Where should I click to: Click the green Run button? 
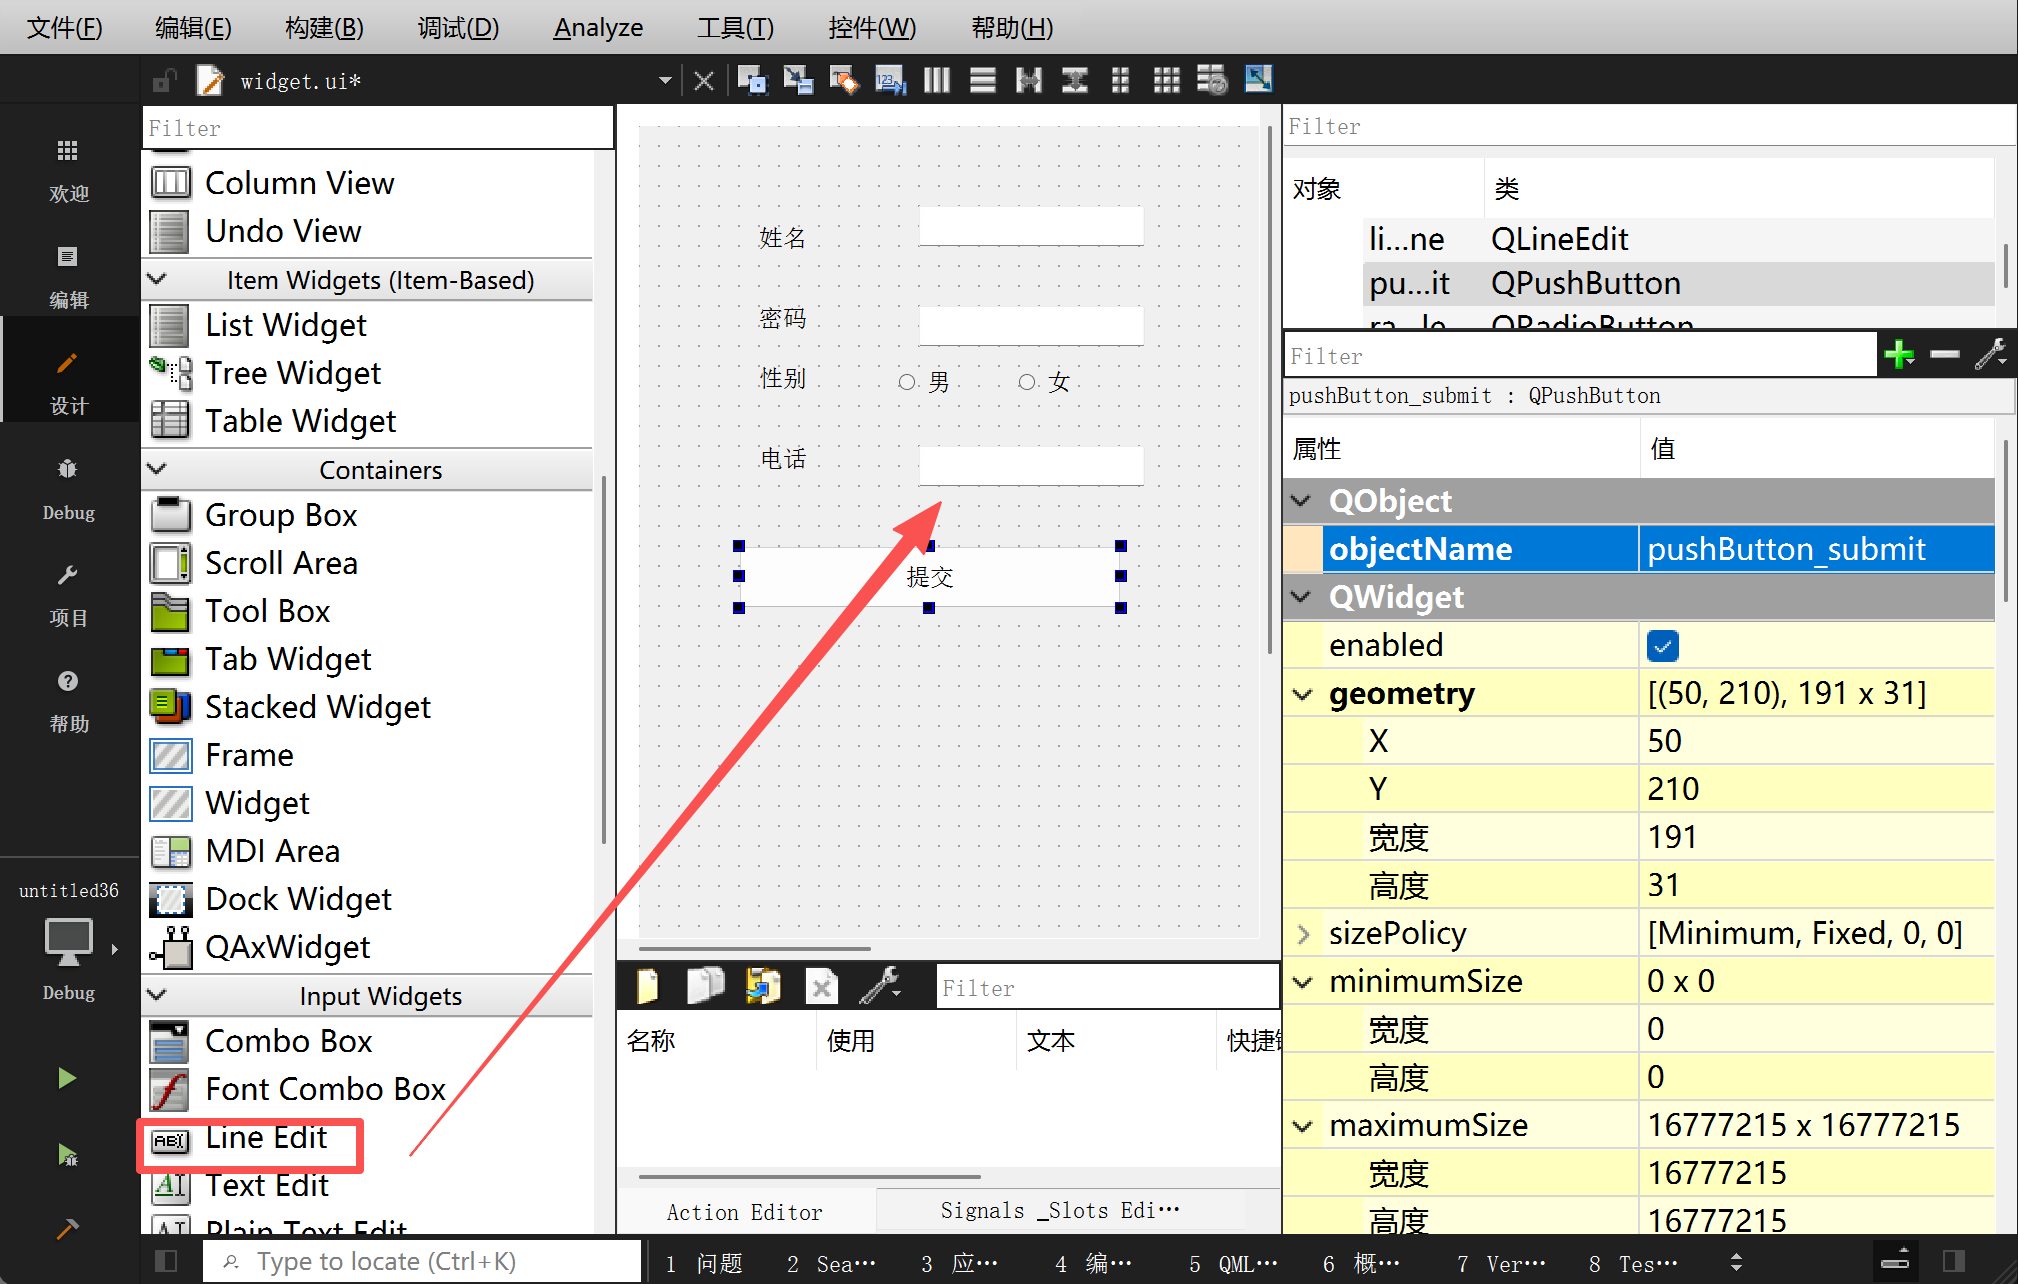pyautogui.click(x=67, y=1078)
